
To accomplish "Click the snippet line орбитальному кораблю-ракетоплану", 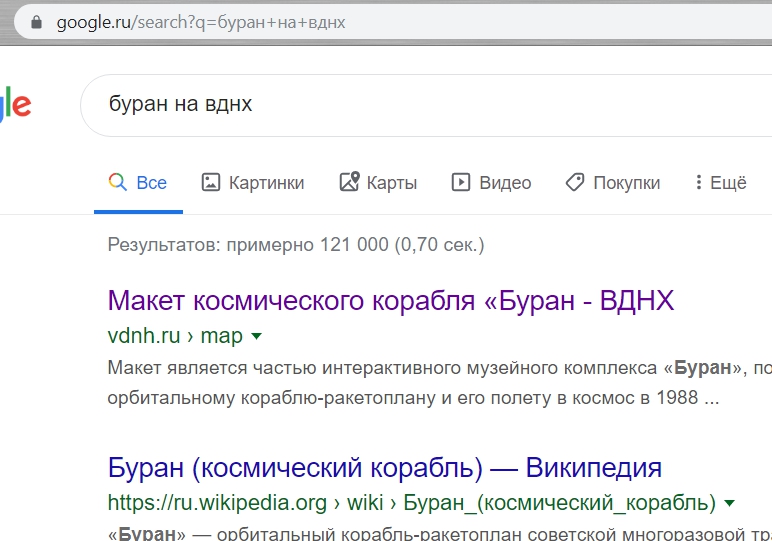I will pyautogui.click(x=413, y=398).
